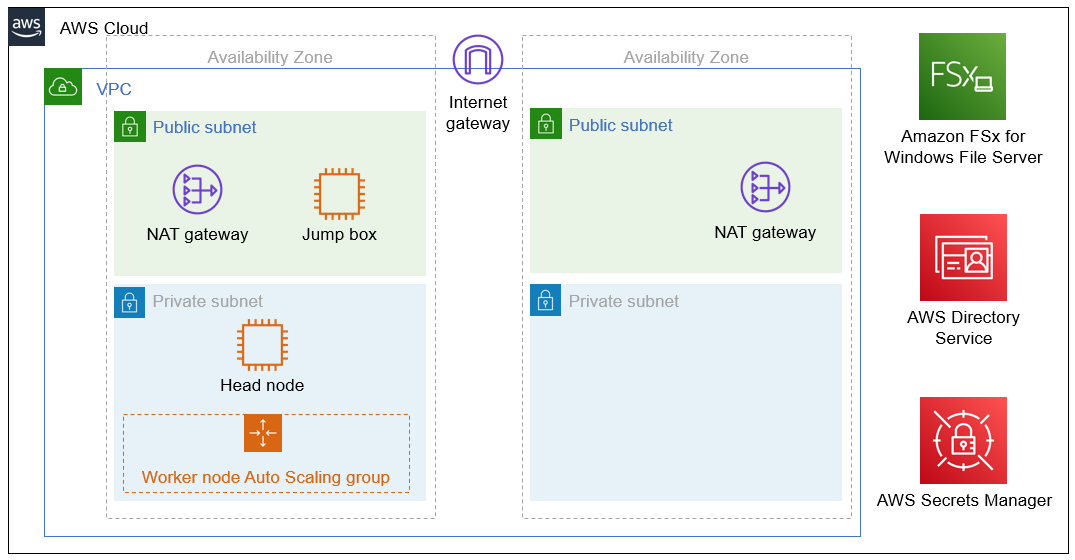Click the right Private subnet lock icon
The height and width of the screenshot is (560, 1075).
[546, 300]
